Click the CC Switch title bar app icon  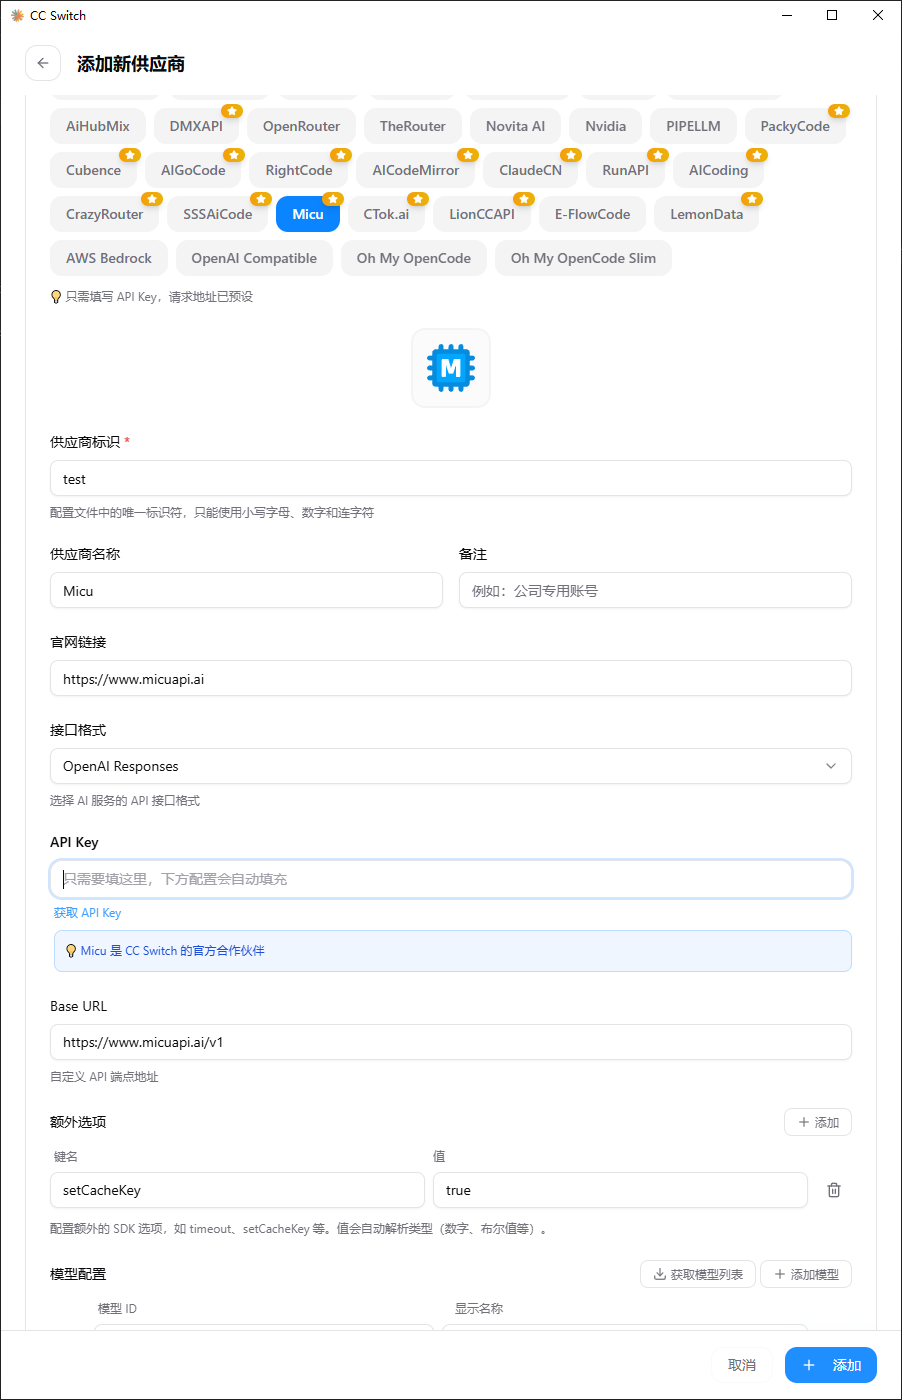coord(17,15)
